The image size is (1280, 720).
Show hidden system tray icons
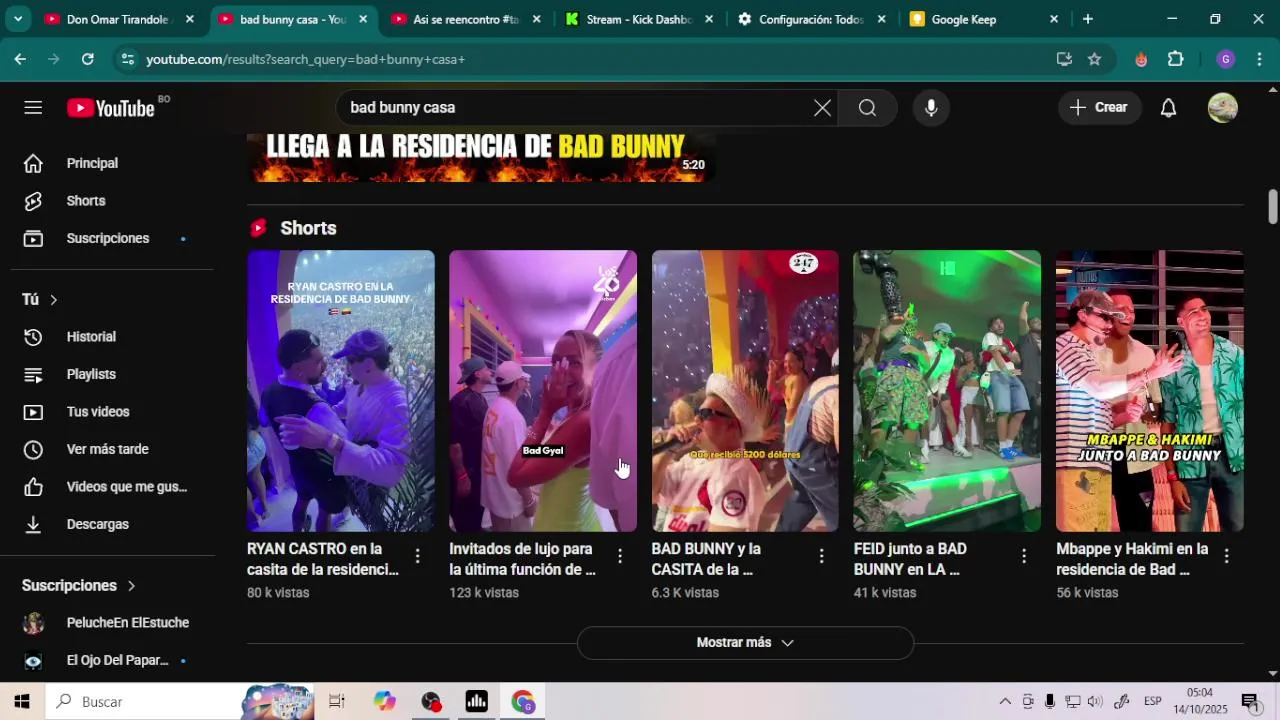(1005, 702)
